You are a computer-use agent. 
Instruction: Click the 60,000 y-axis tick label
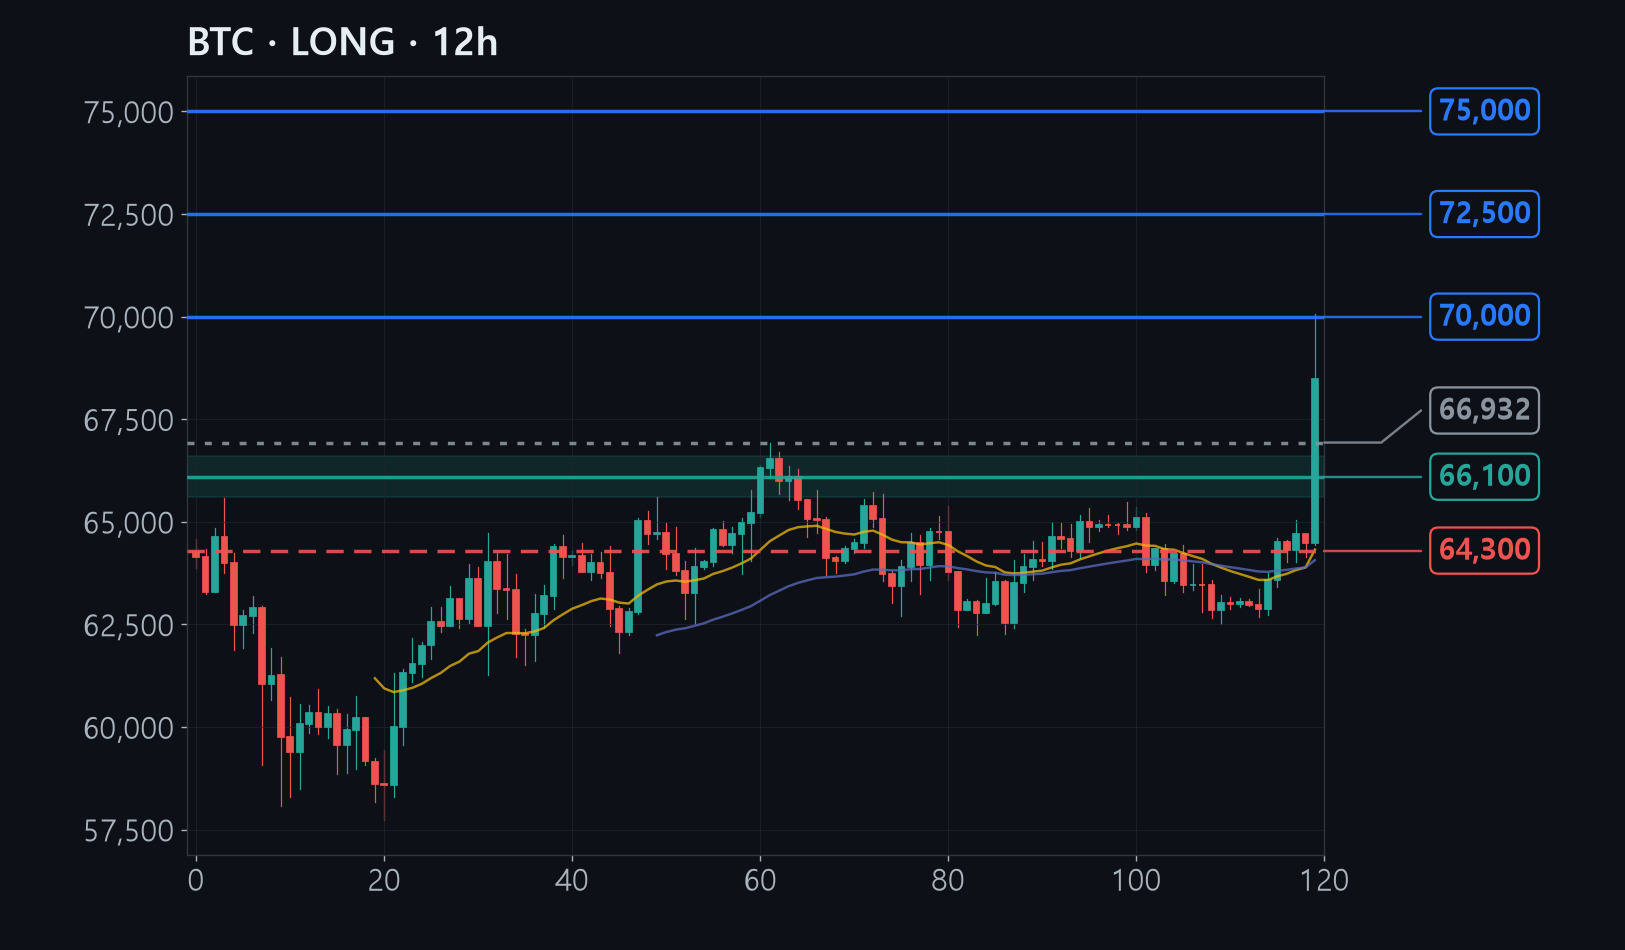[129, 728]
